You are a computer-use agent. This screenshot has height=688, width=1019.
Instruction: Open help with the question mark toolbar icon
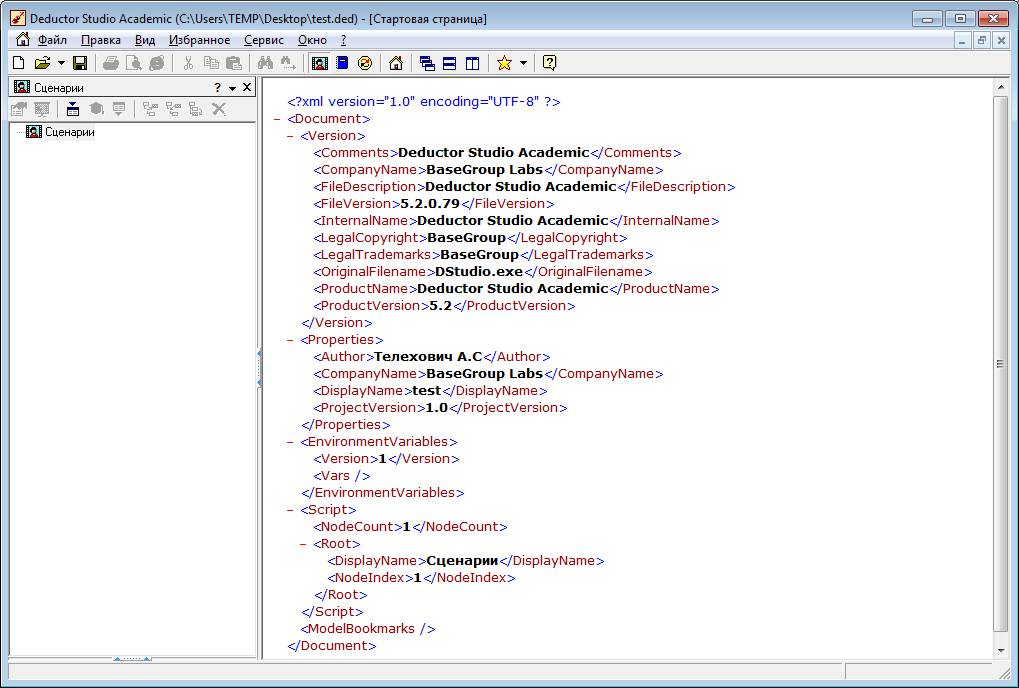coord(549,63)
